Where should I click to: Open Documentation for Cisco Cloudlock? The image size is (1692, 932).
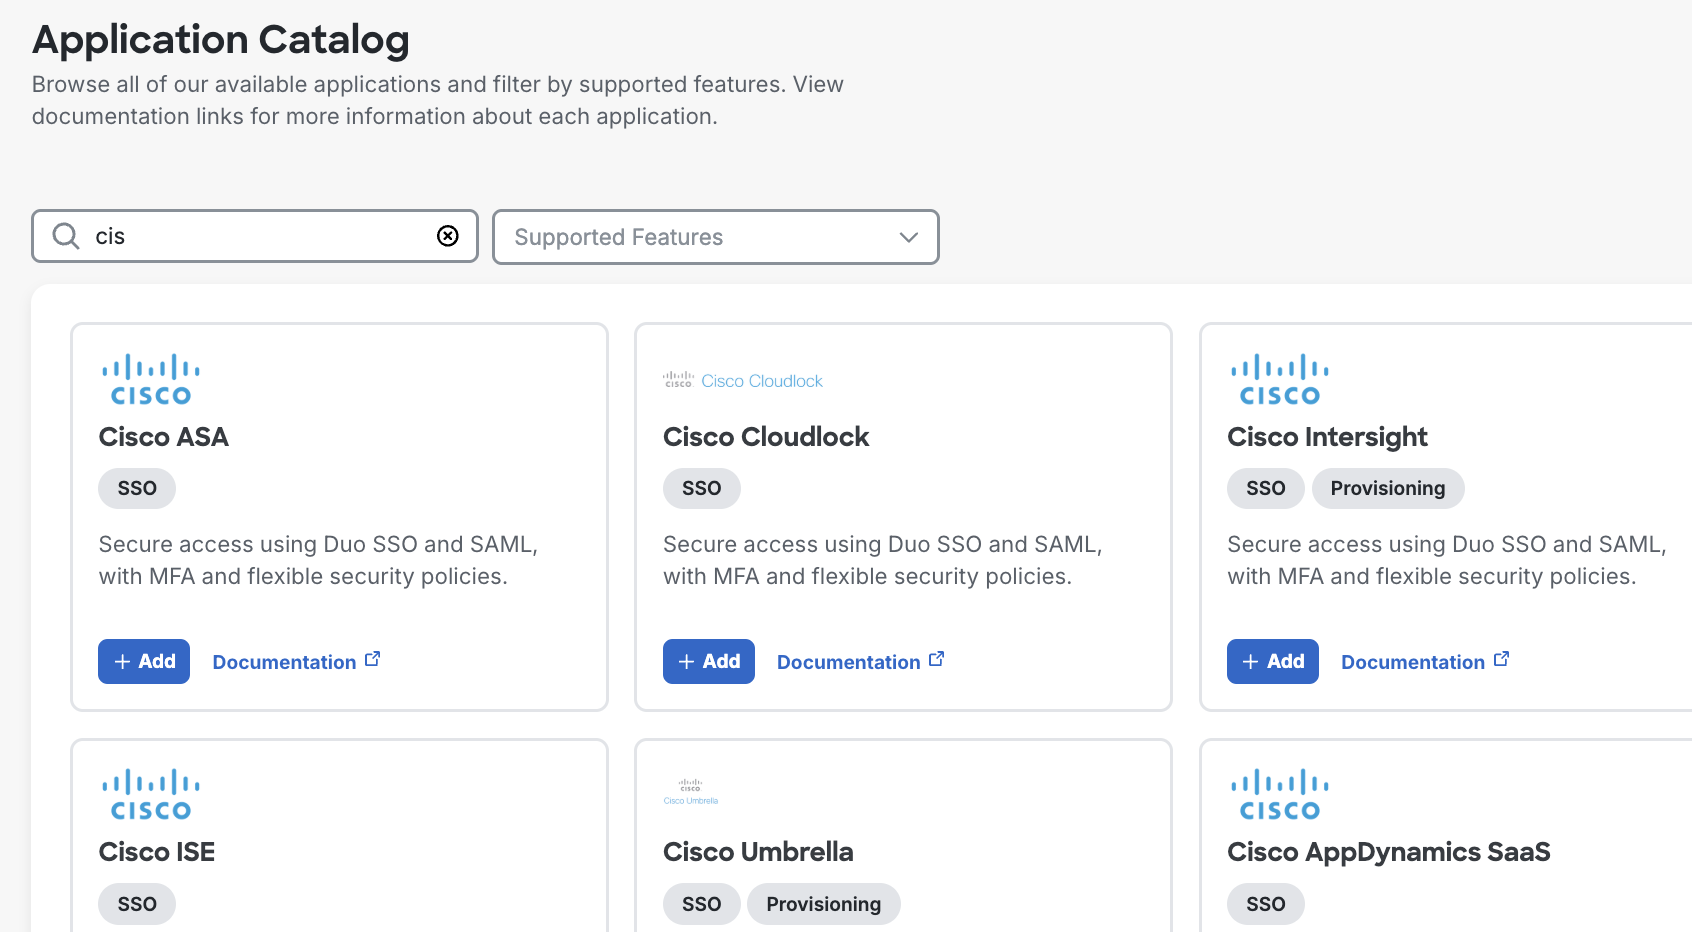(848, 661)
